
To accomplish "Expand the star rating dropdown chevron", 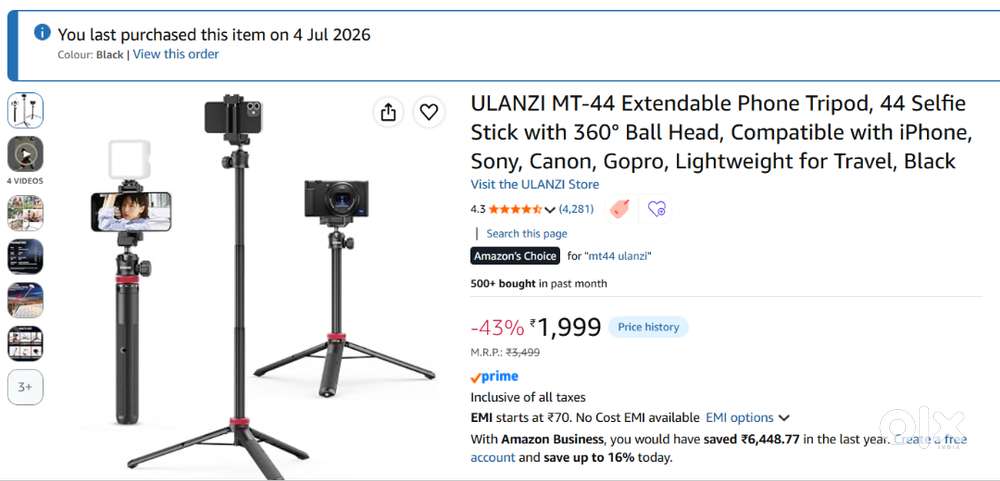I will (x=550, y=209).
